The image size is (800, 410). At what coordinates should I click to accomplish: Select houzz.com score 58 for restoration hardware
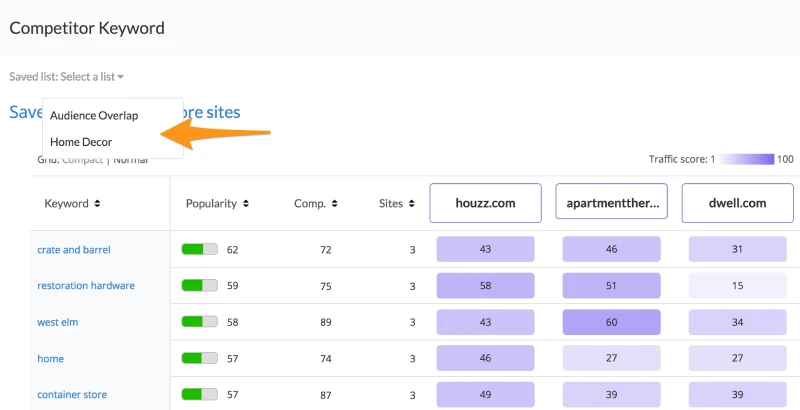[x=485, y=286]
